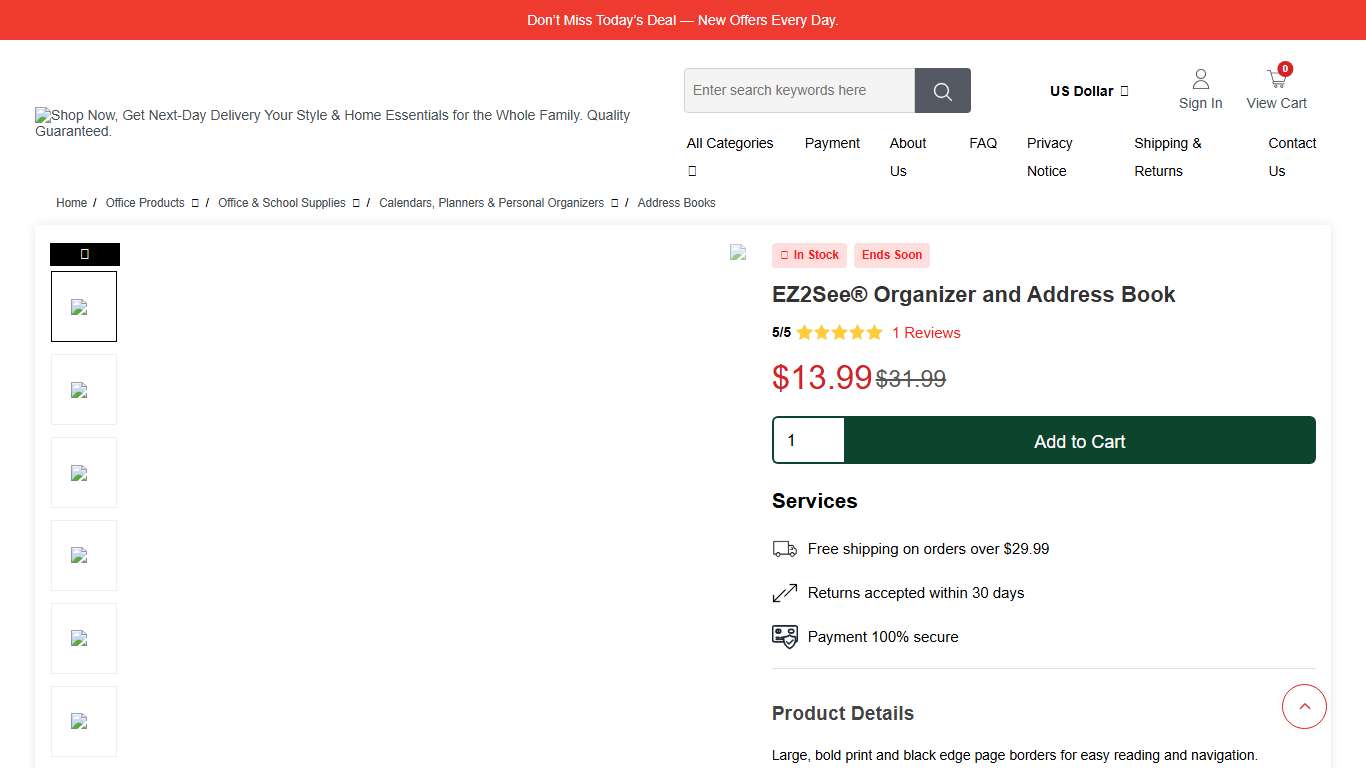Viewport: 1366px width, 768px height.
Task: Click the In Stock badge
Action: click(x=809, y=255)
